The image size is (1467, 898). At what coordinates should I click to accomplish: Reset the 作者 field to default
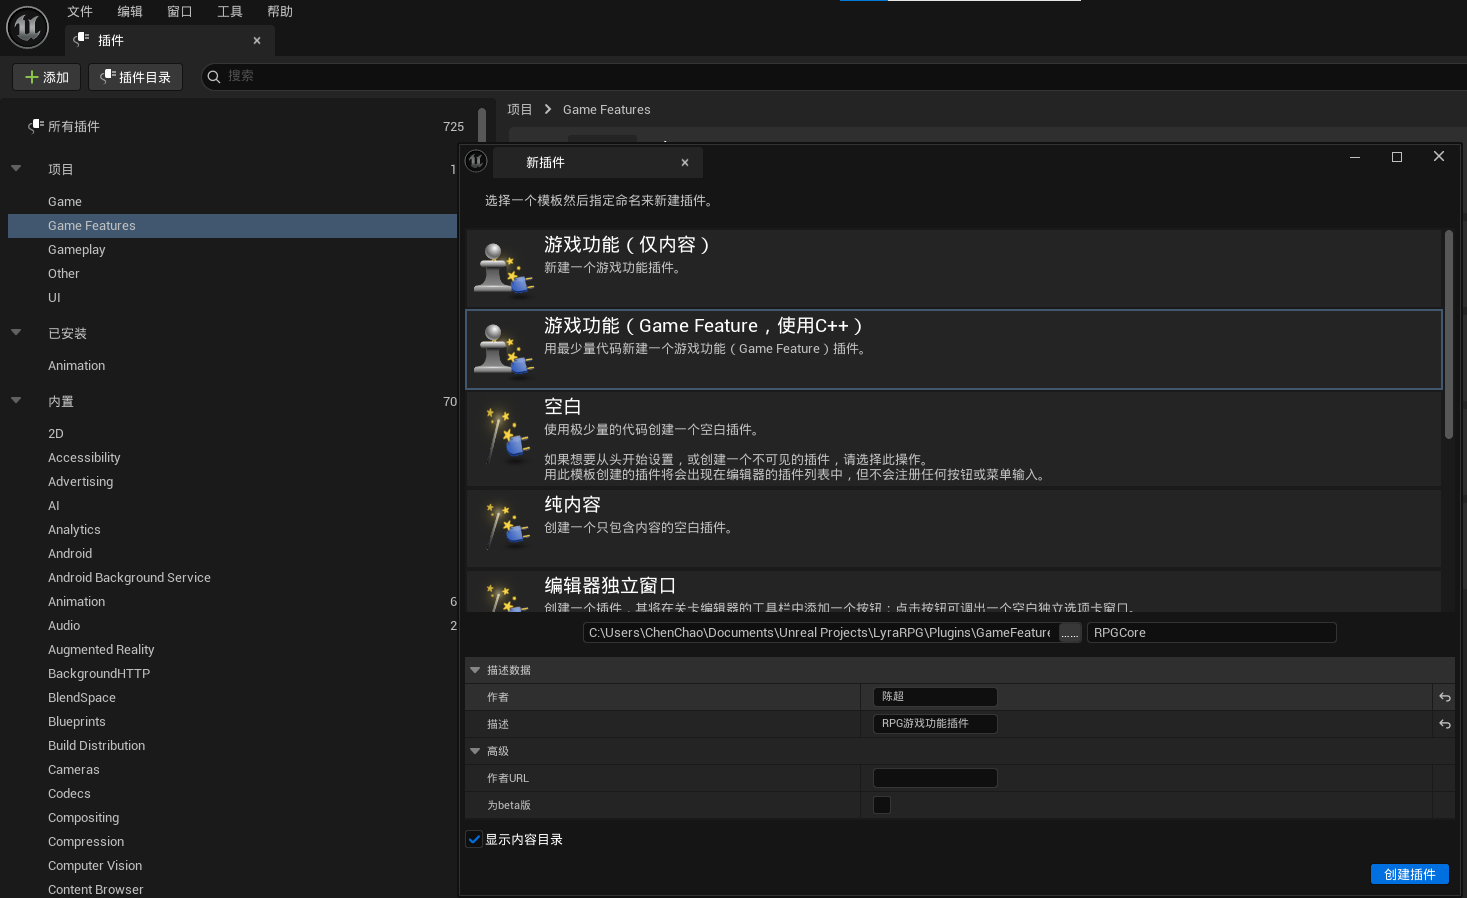1444,697
